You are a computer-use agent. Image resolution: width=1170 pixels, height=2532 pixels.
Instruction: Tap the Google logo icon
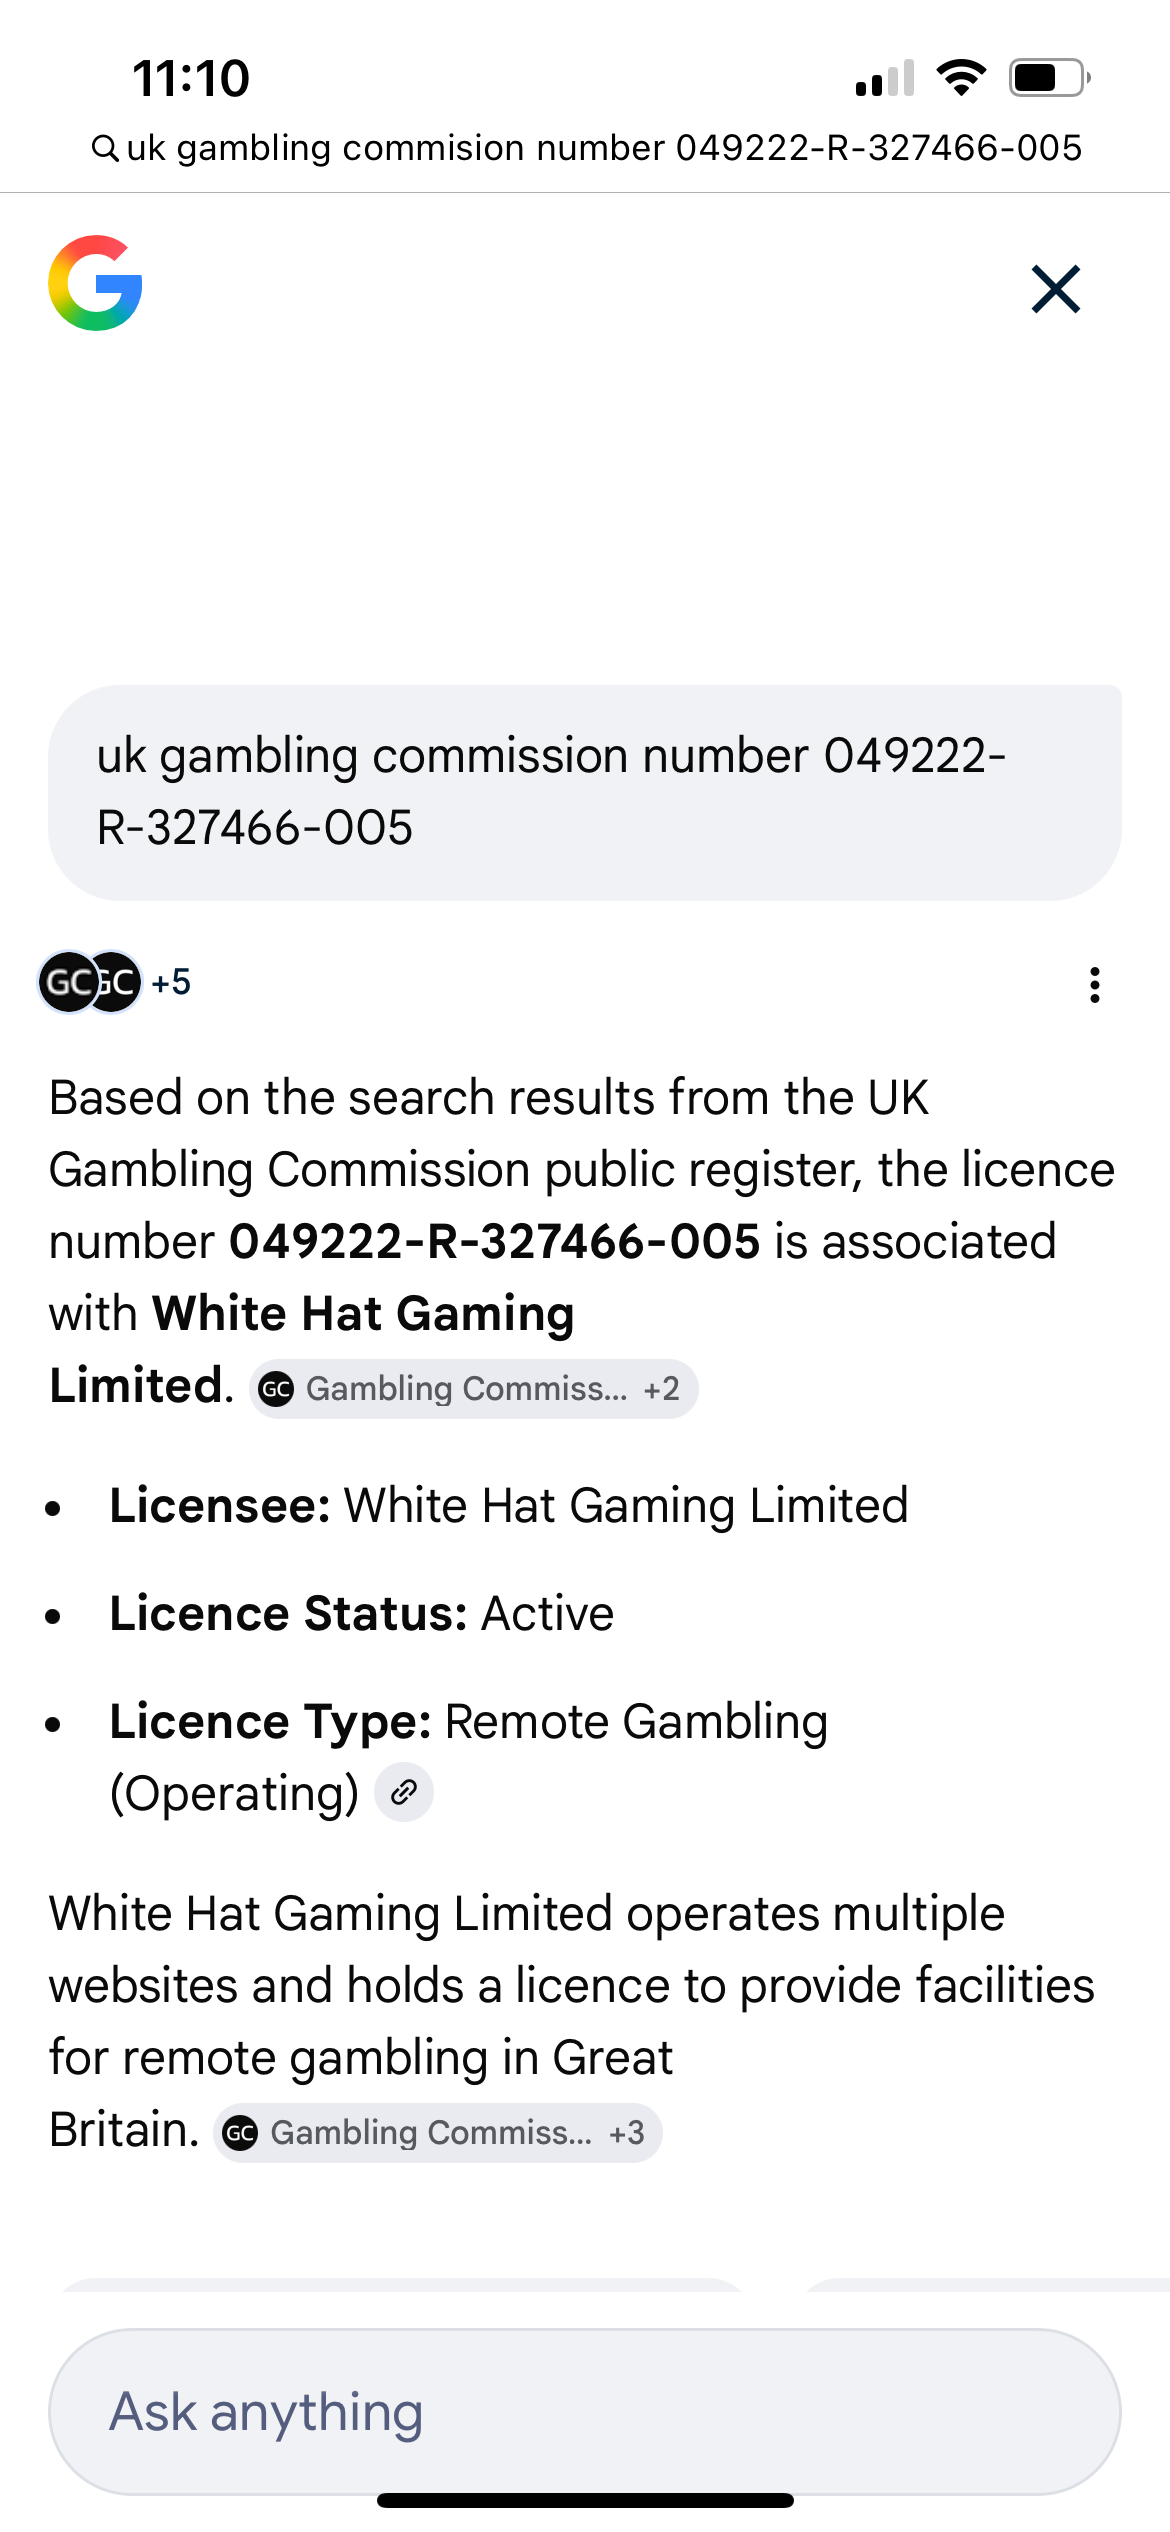95,283
